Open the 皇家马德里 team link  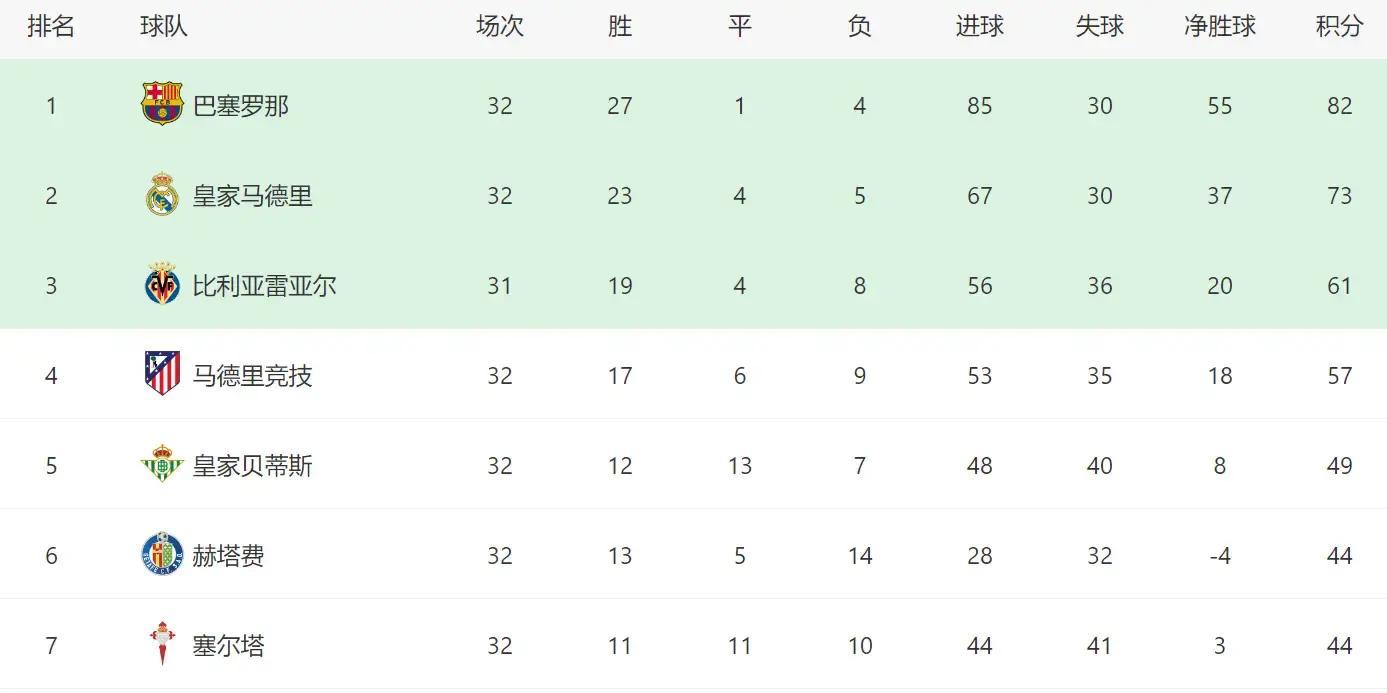pyautogui.click(x=252, y=196)
